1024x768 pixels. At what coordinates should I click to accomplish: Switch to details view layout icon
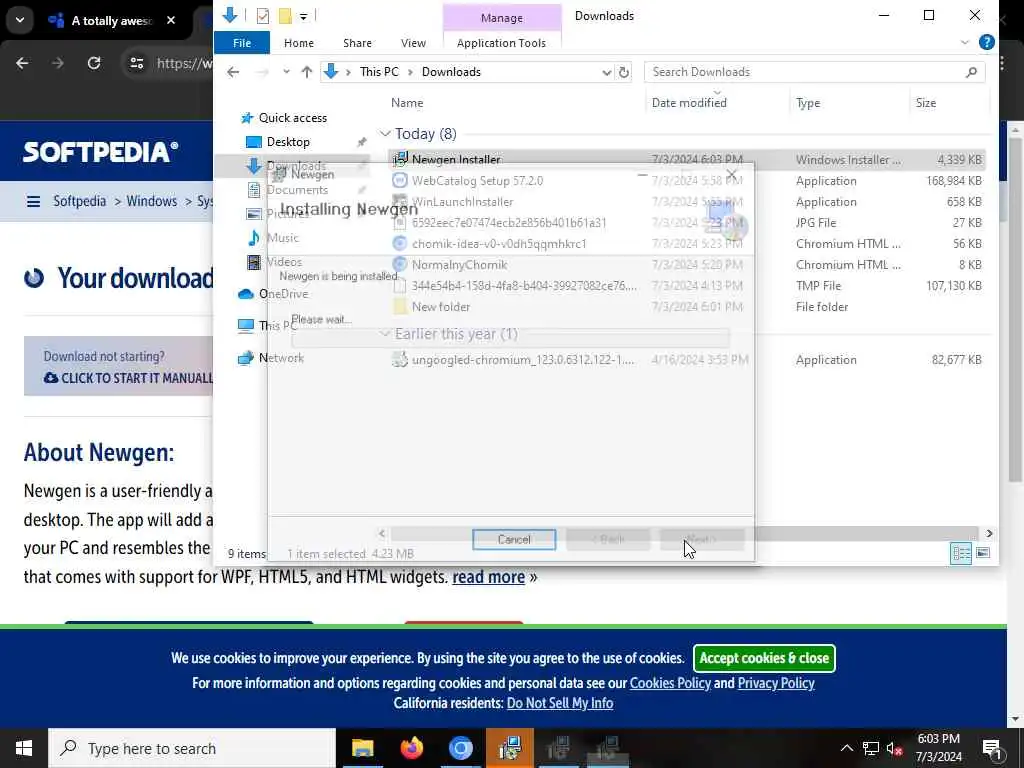click(961, 554)
